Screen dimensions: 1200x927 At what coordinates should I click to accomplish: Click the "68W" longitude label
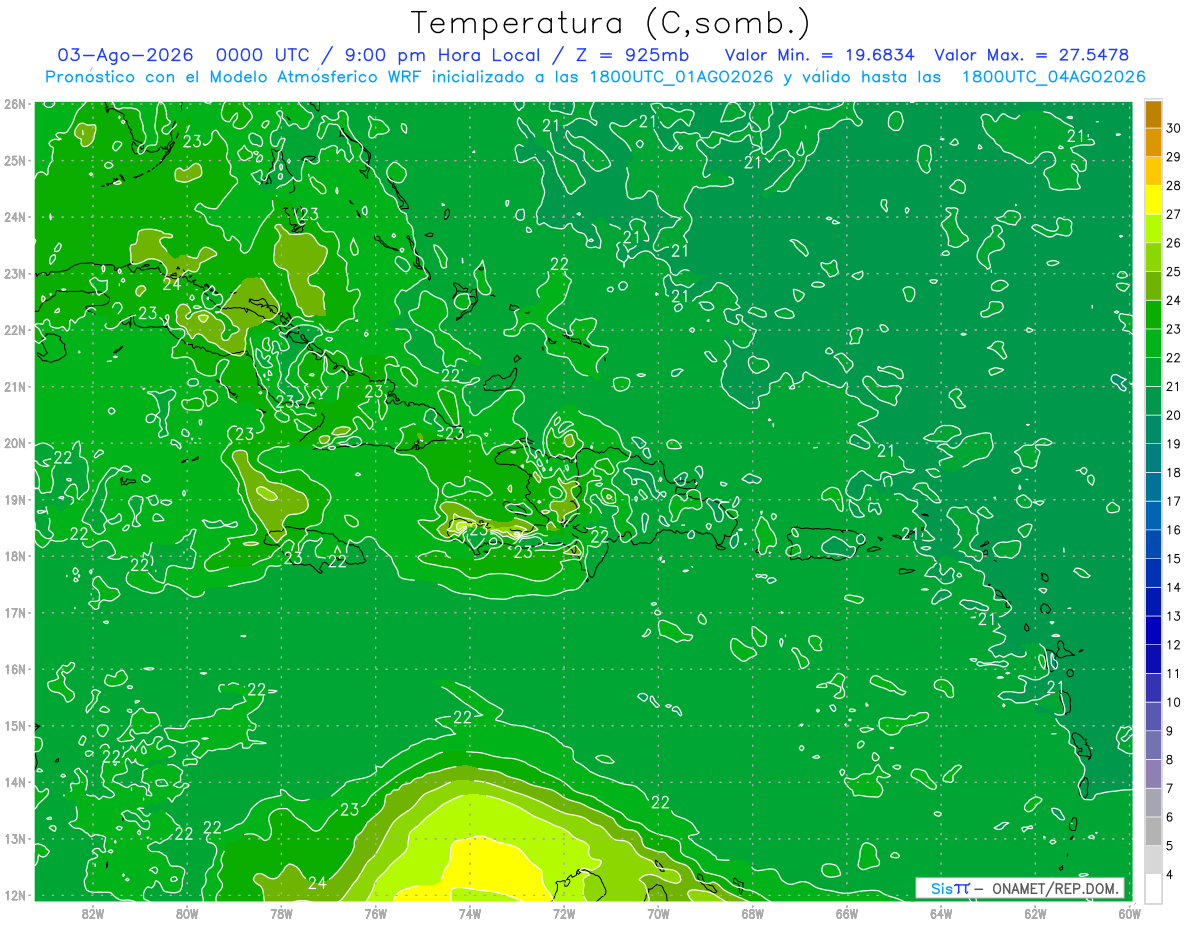(753, 913)
